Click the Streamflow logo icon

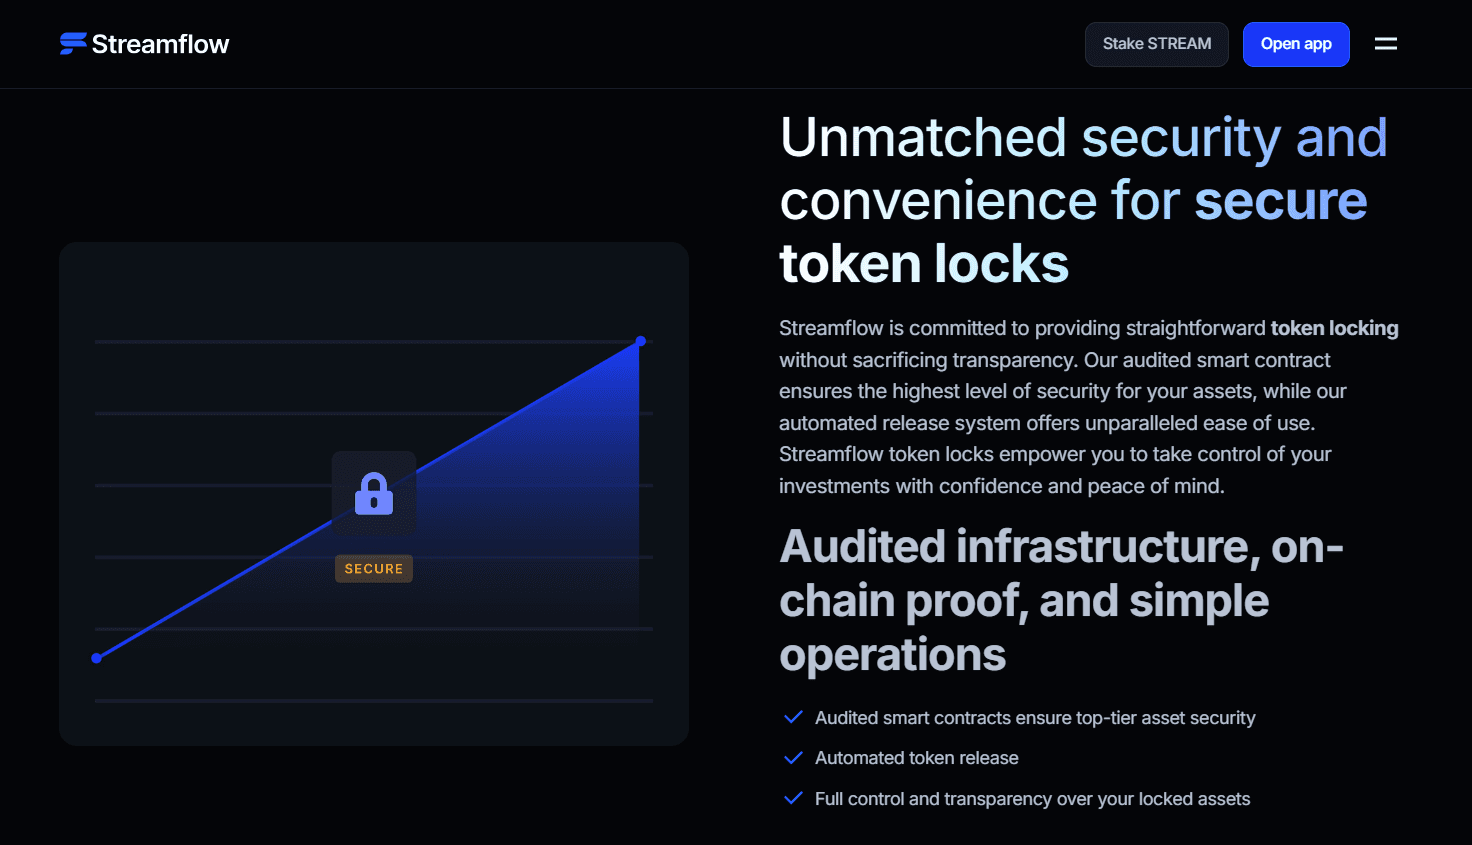pos(73,44)
